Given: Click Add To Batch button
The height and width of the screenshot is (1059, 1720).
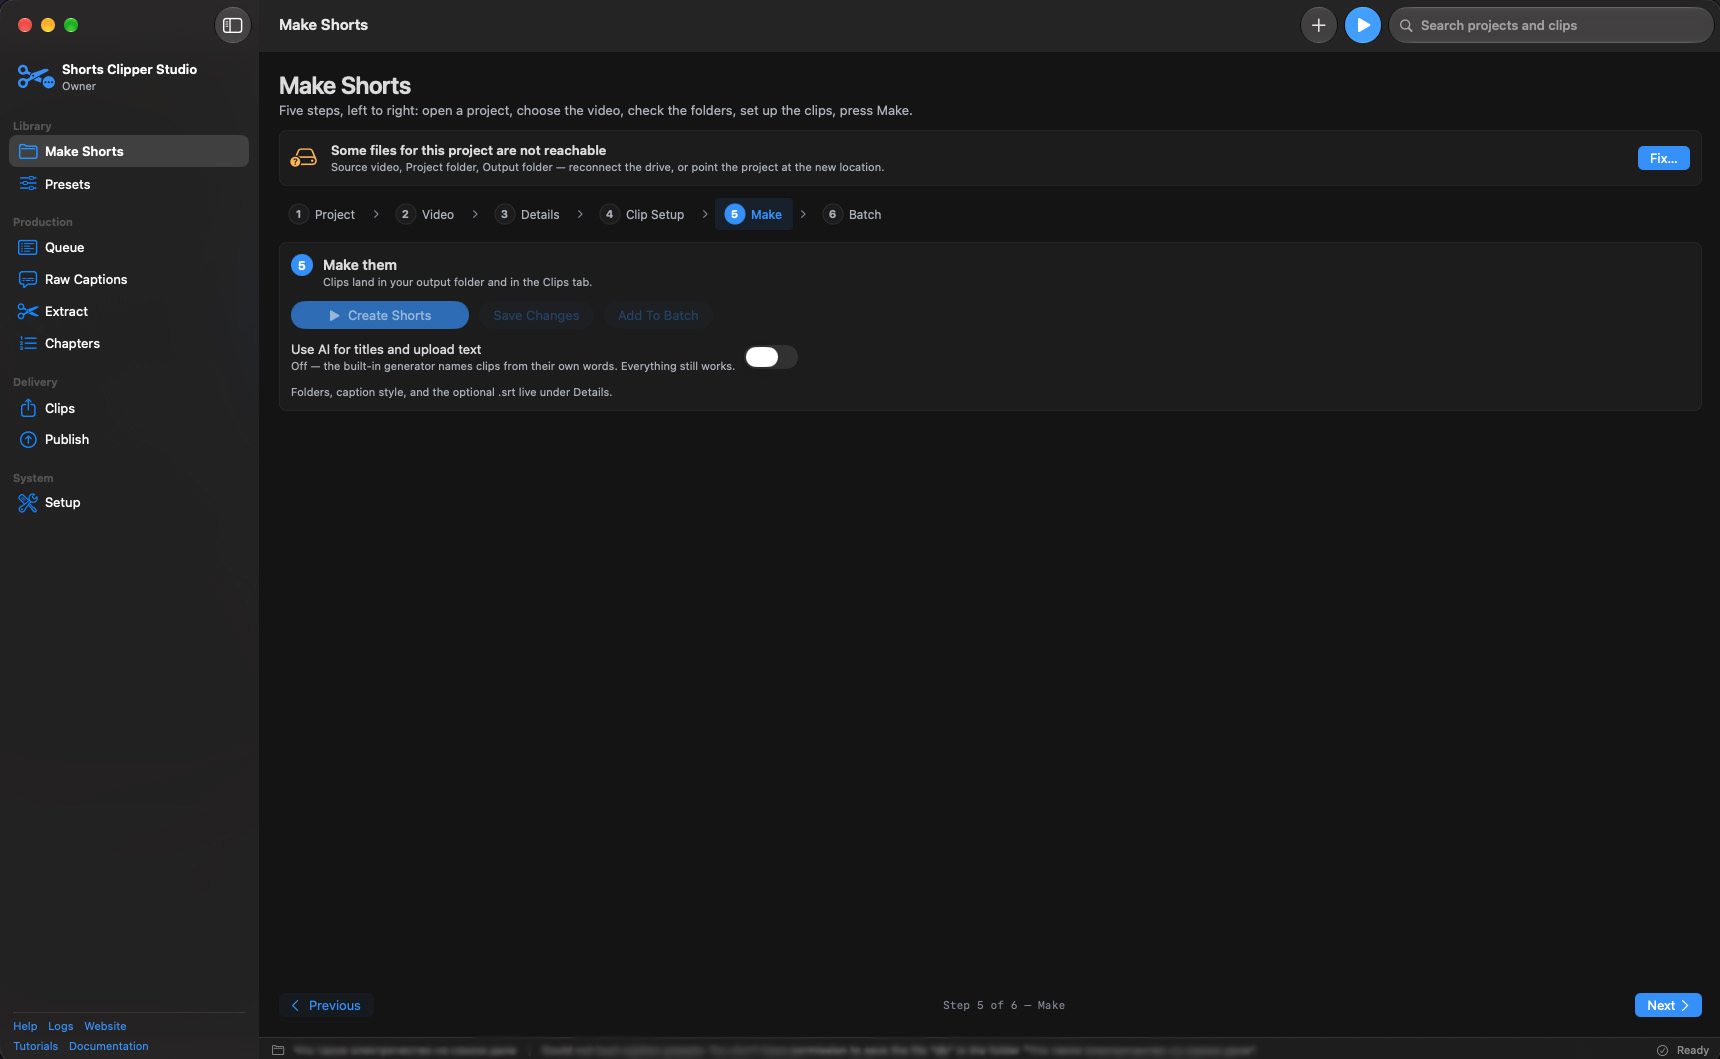Looking at the screenshot, I should tap(658, 315).
